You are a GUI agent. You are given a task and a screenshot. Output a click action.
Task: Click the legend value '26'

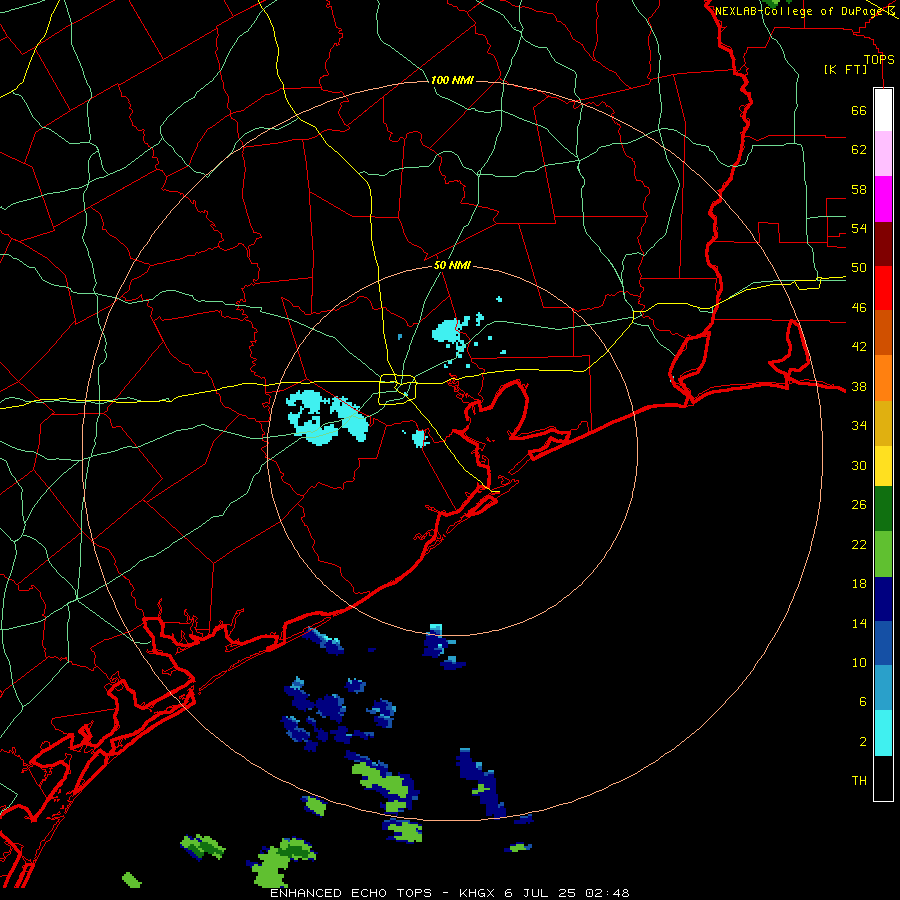(859, 505)
